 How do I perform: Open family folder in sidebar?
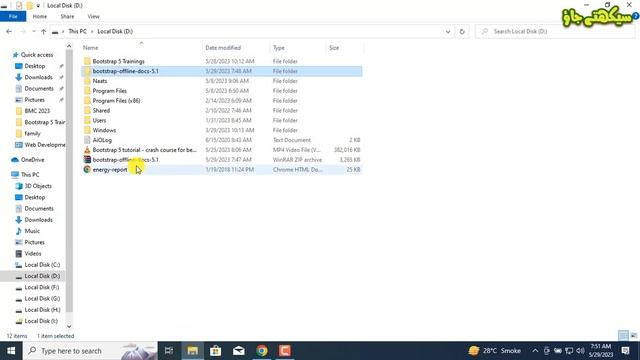pos(32,133)
